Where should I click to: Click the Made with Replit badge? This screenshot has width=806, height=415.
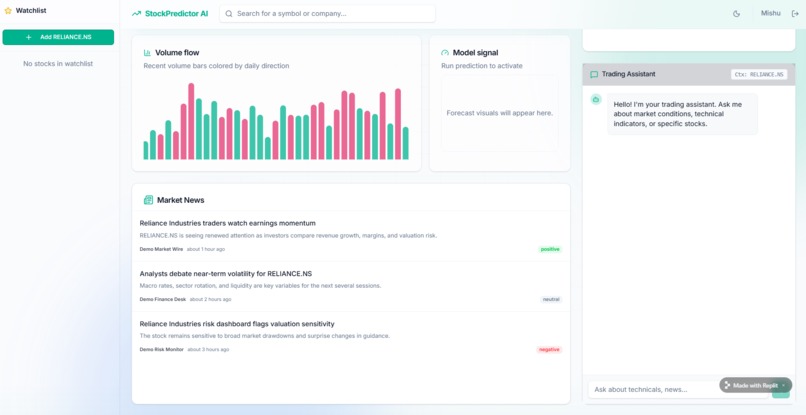tap(756, 385)
